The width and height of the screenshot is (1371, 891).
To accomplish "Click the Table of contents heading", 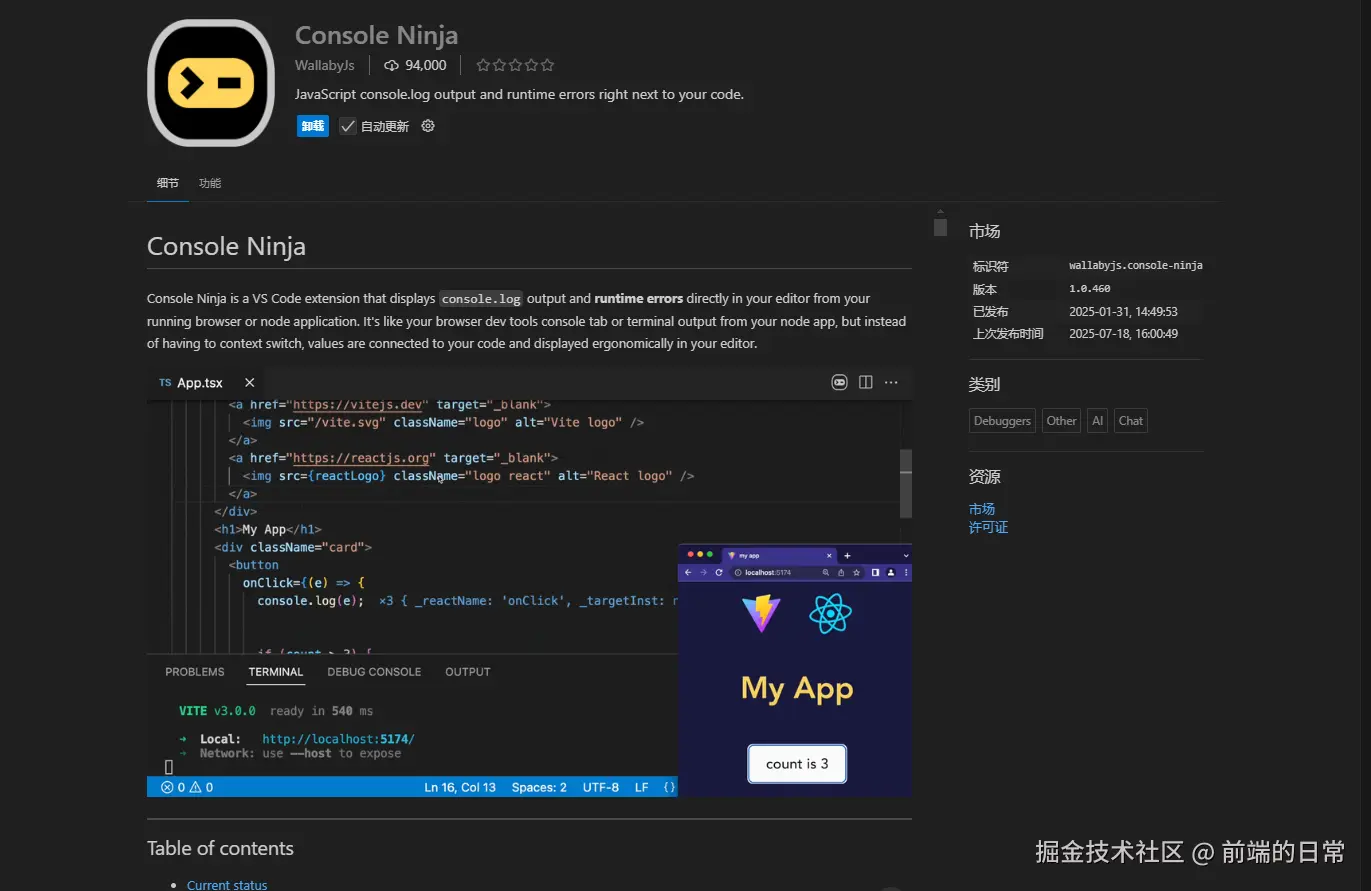I will [220, 848].
